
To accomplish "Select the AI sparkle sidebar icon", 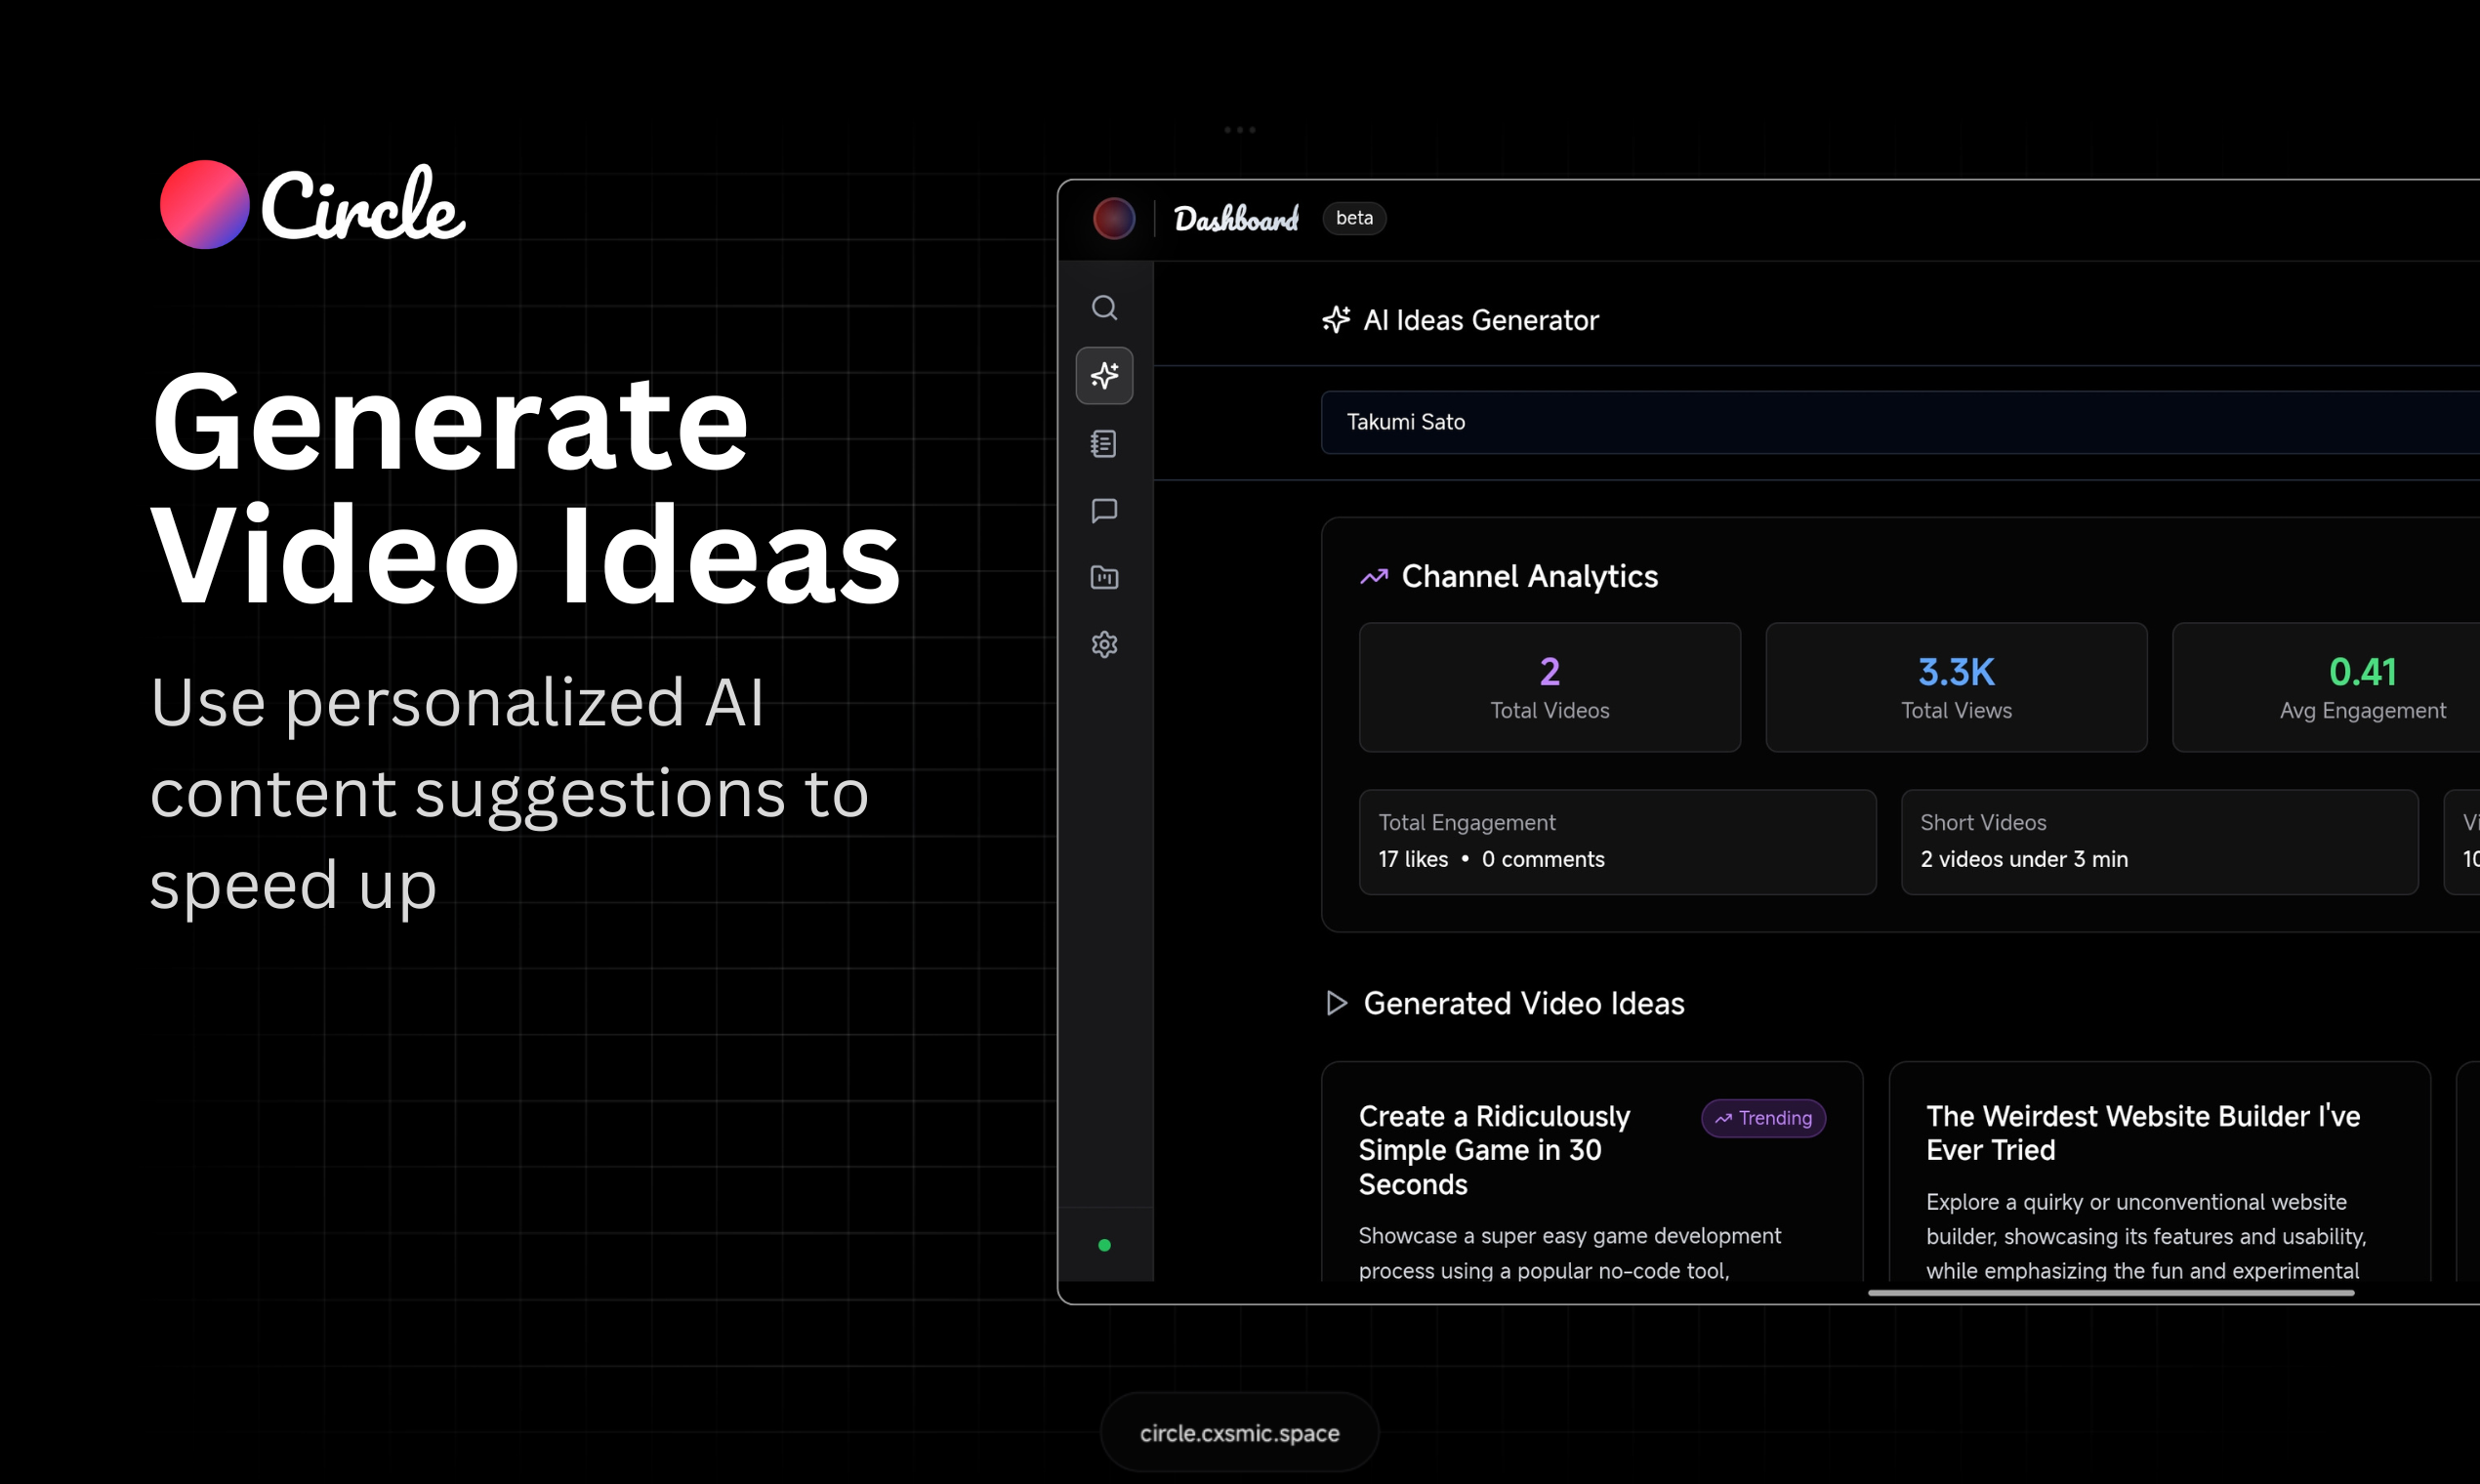I will coord(1104,376).
